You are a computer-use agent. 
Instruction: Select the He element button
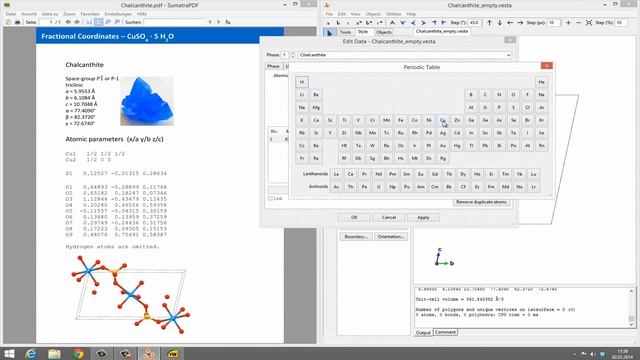[x=541, y=82]
